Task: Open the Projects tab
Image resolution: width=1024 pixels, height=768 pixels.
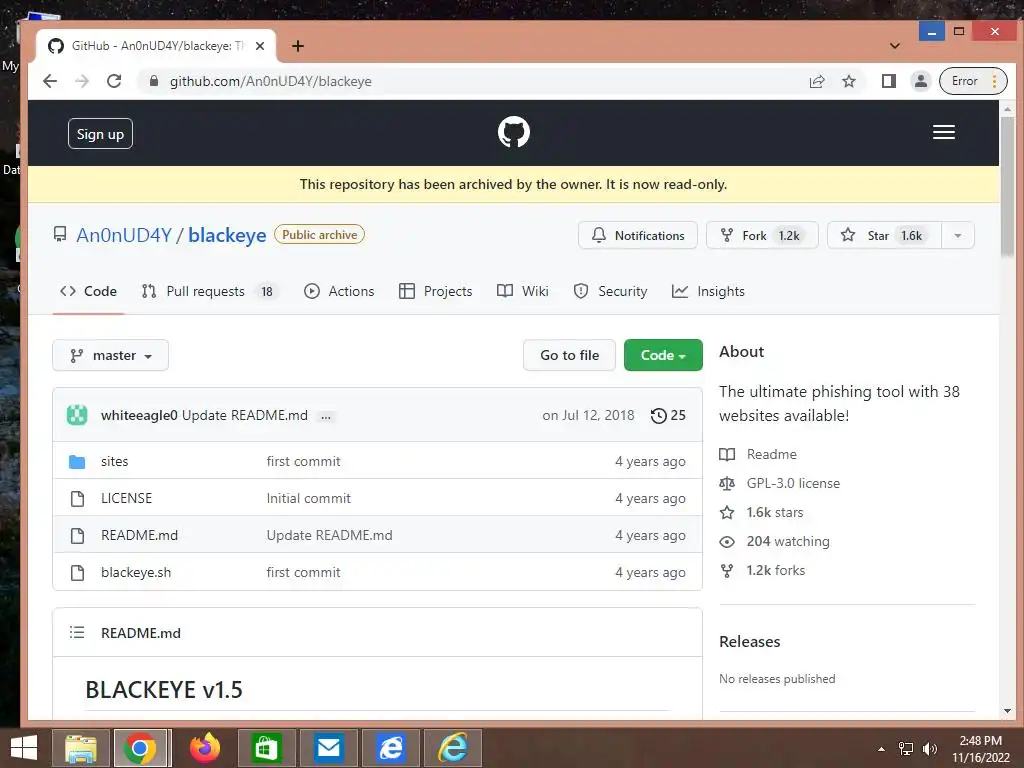Action: 436,291
